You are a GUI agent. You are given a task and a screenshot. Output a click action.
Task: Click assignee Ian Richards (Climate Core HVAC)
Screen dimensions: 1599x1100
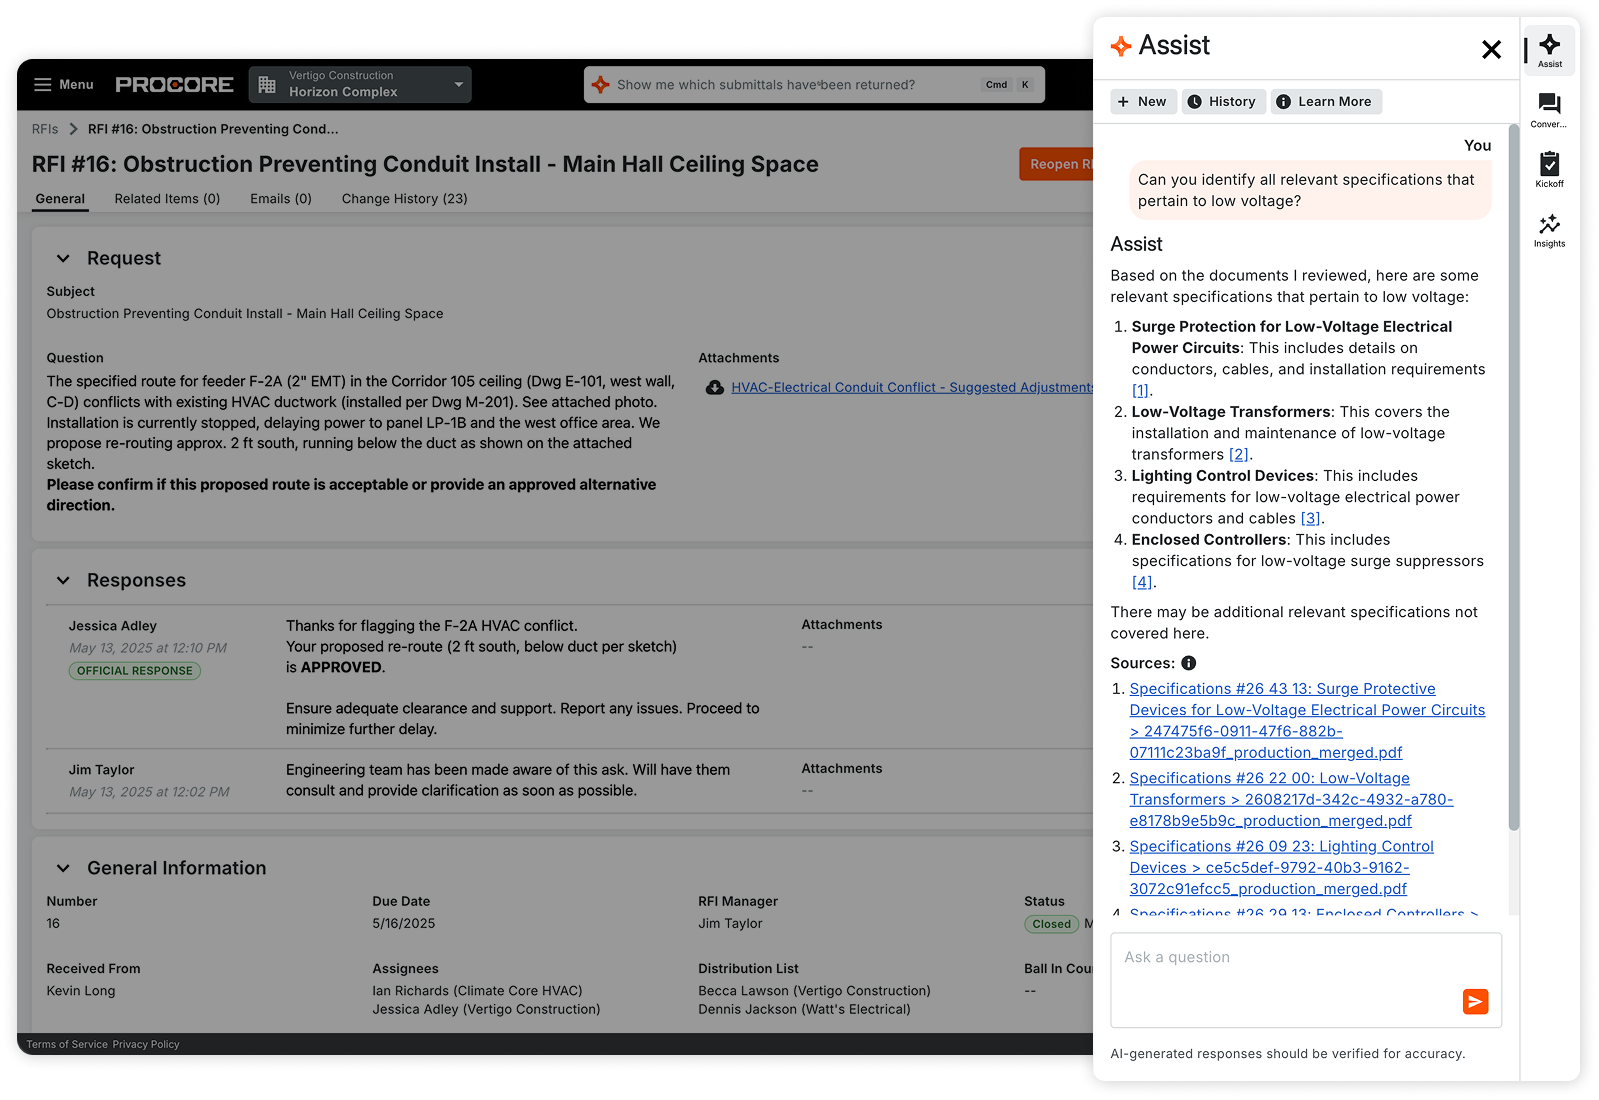477,992
